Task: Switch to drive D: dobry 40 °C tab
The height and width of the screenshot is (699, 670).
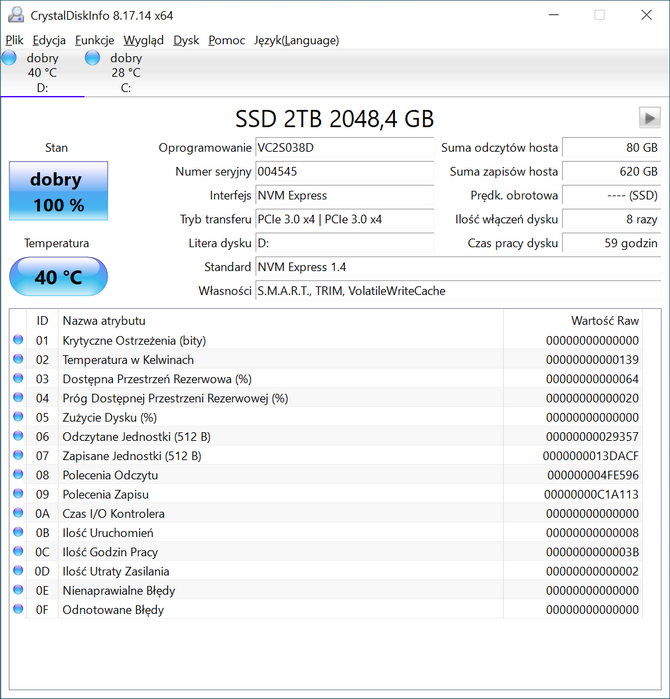Action: [42, 73]
